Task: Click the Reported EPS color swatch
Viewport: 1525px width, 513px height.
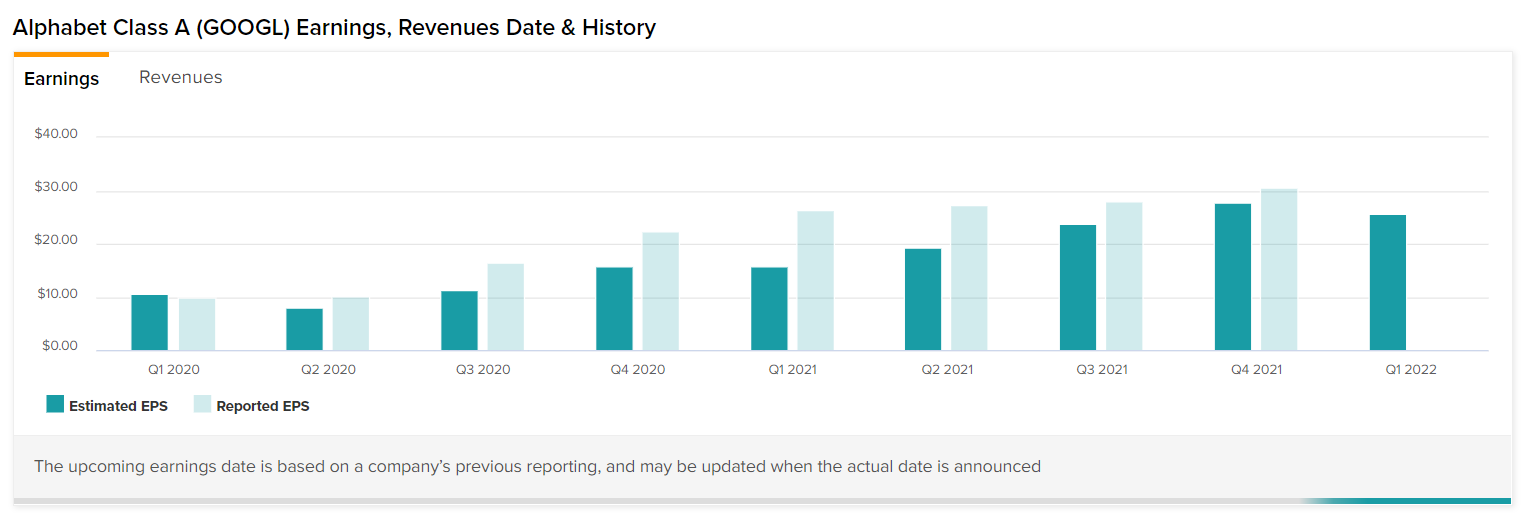Action: [x=202, y=404]
